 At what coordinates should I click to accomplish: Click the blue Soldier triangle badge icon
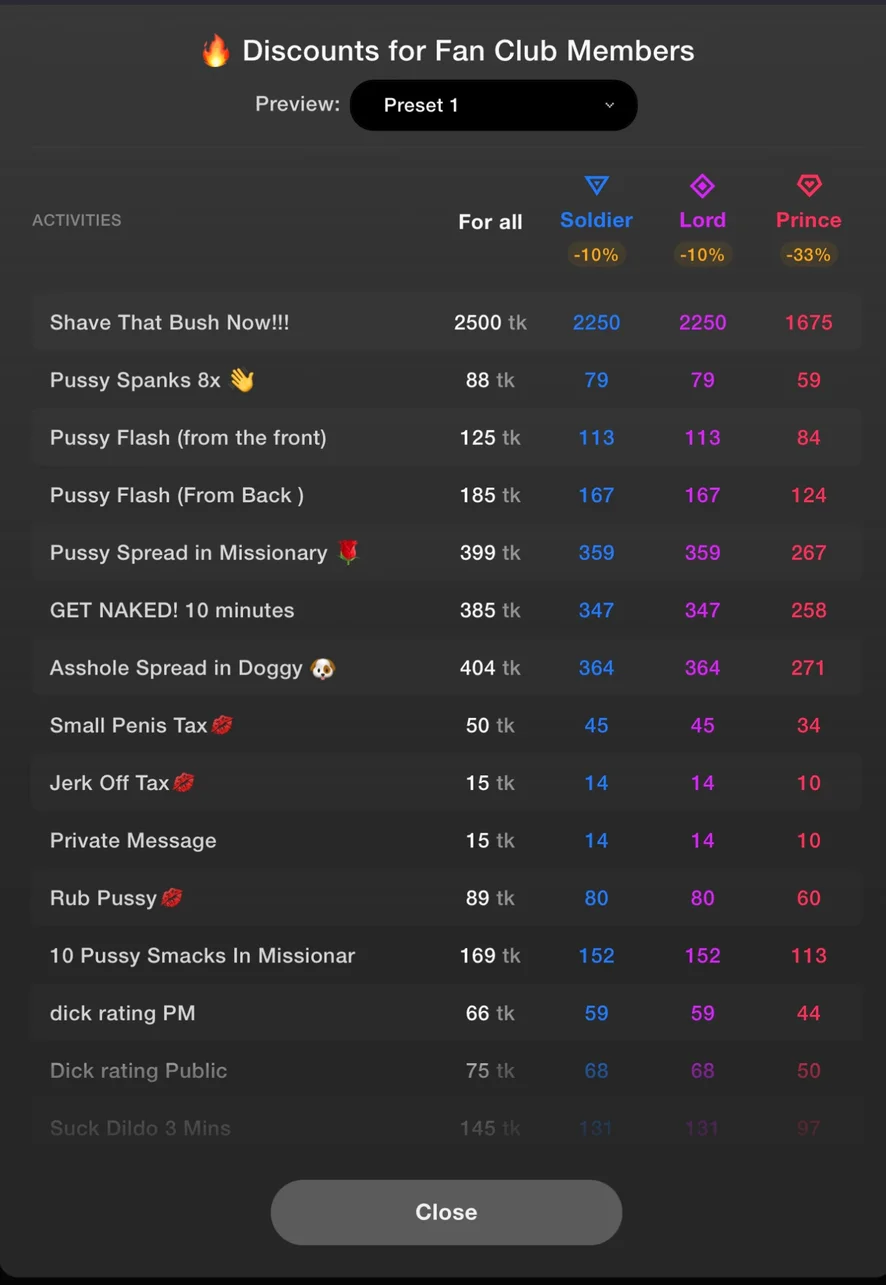[x=596, y=186]
